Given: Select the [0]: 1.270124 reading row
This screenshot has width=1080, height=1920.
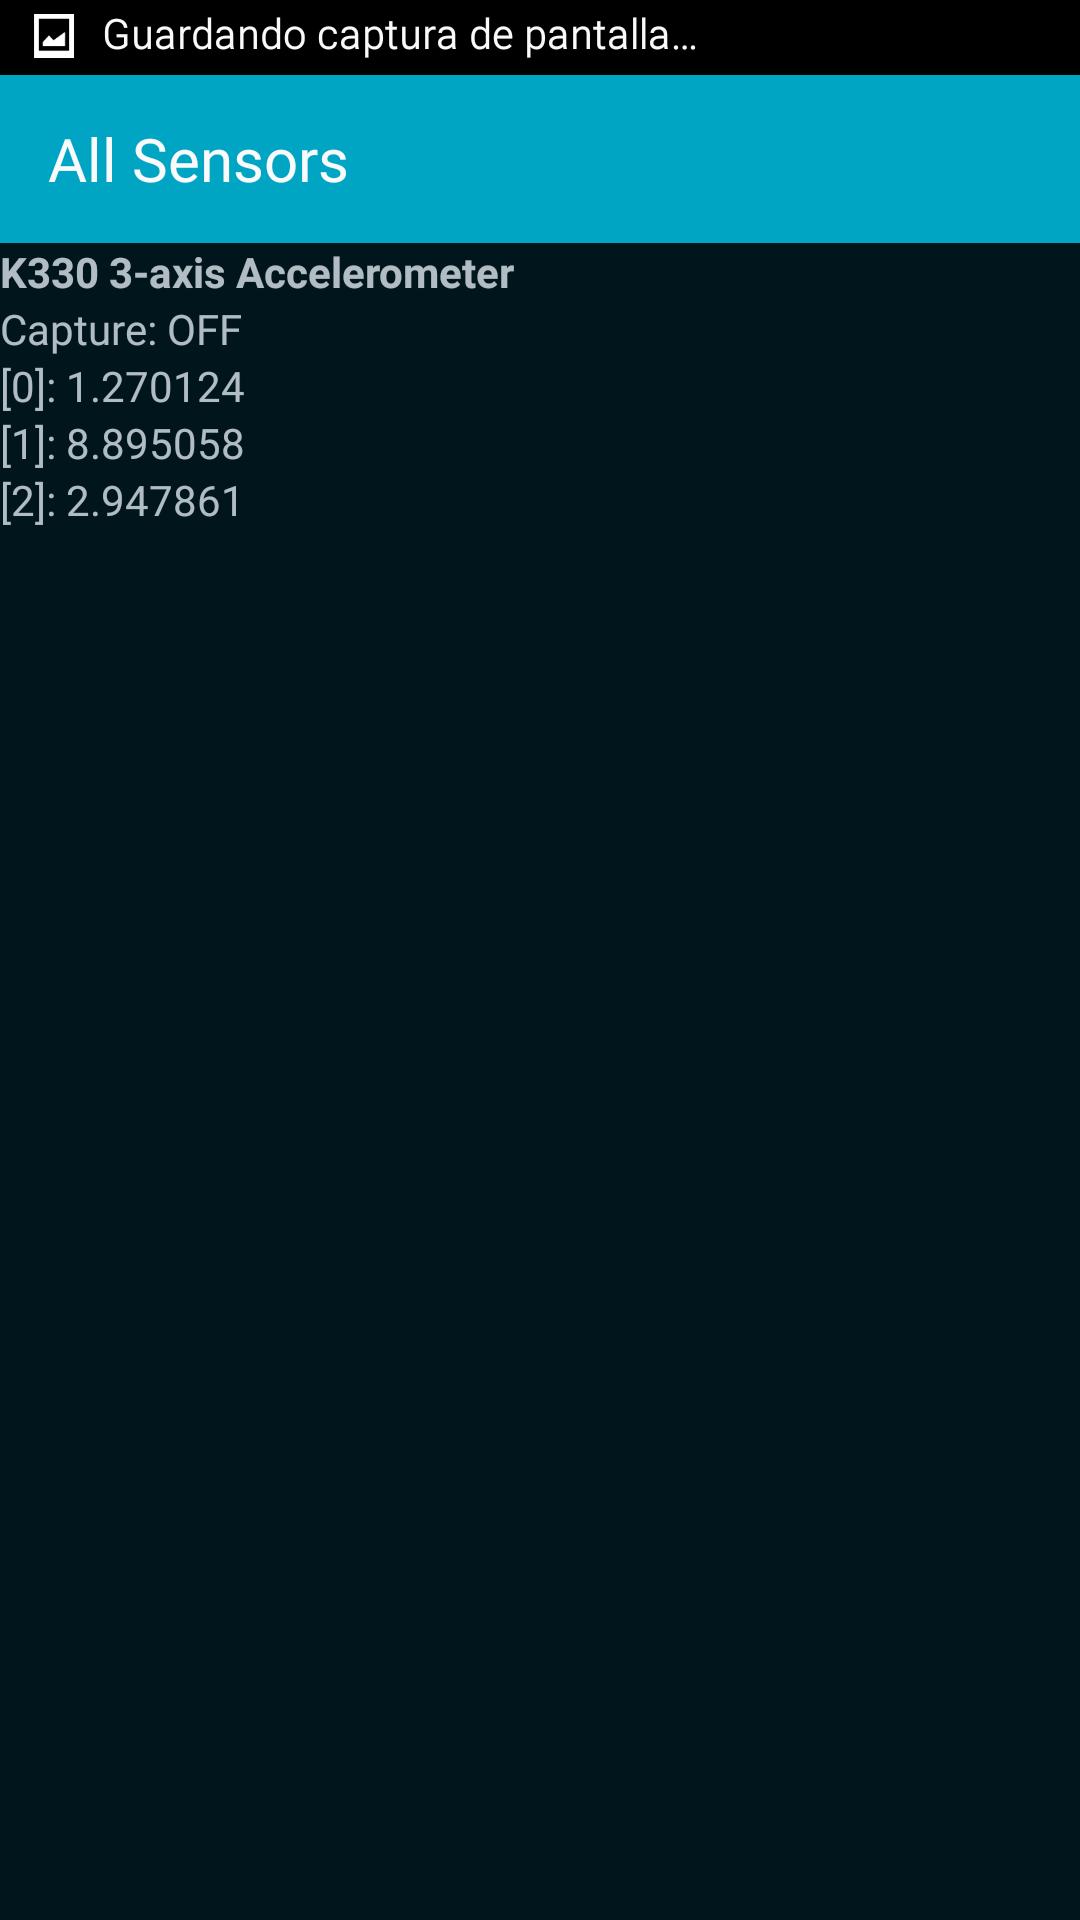Looking at the screenshot, I should point(122,388).
